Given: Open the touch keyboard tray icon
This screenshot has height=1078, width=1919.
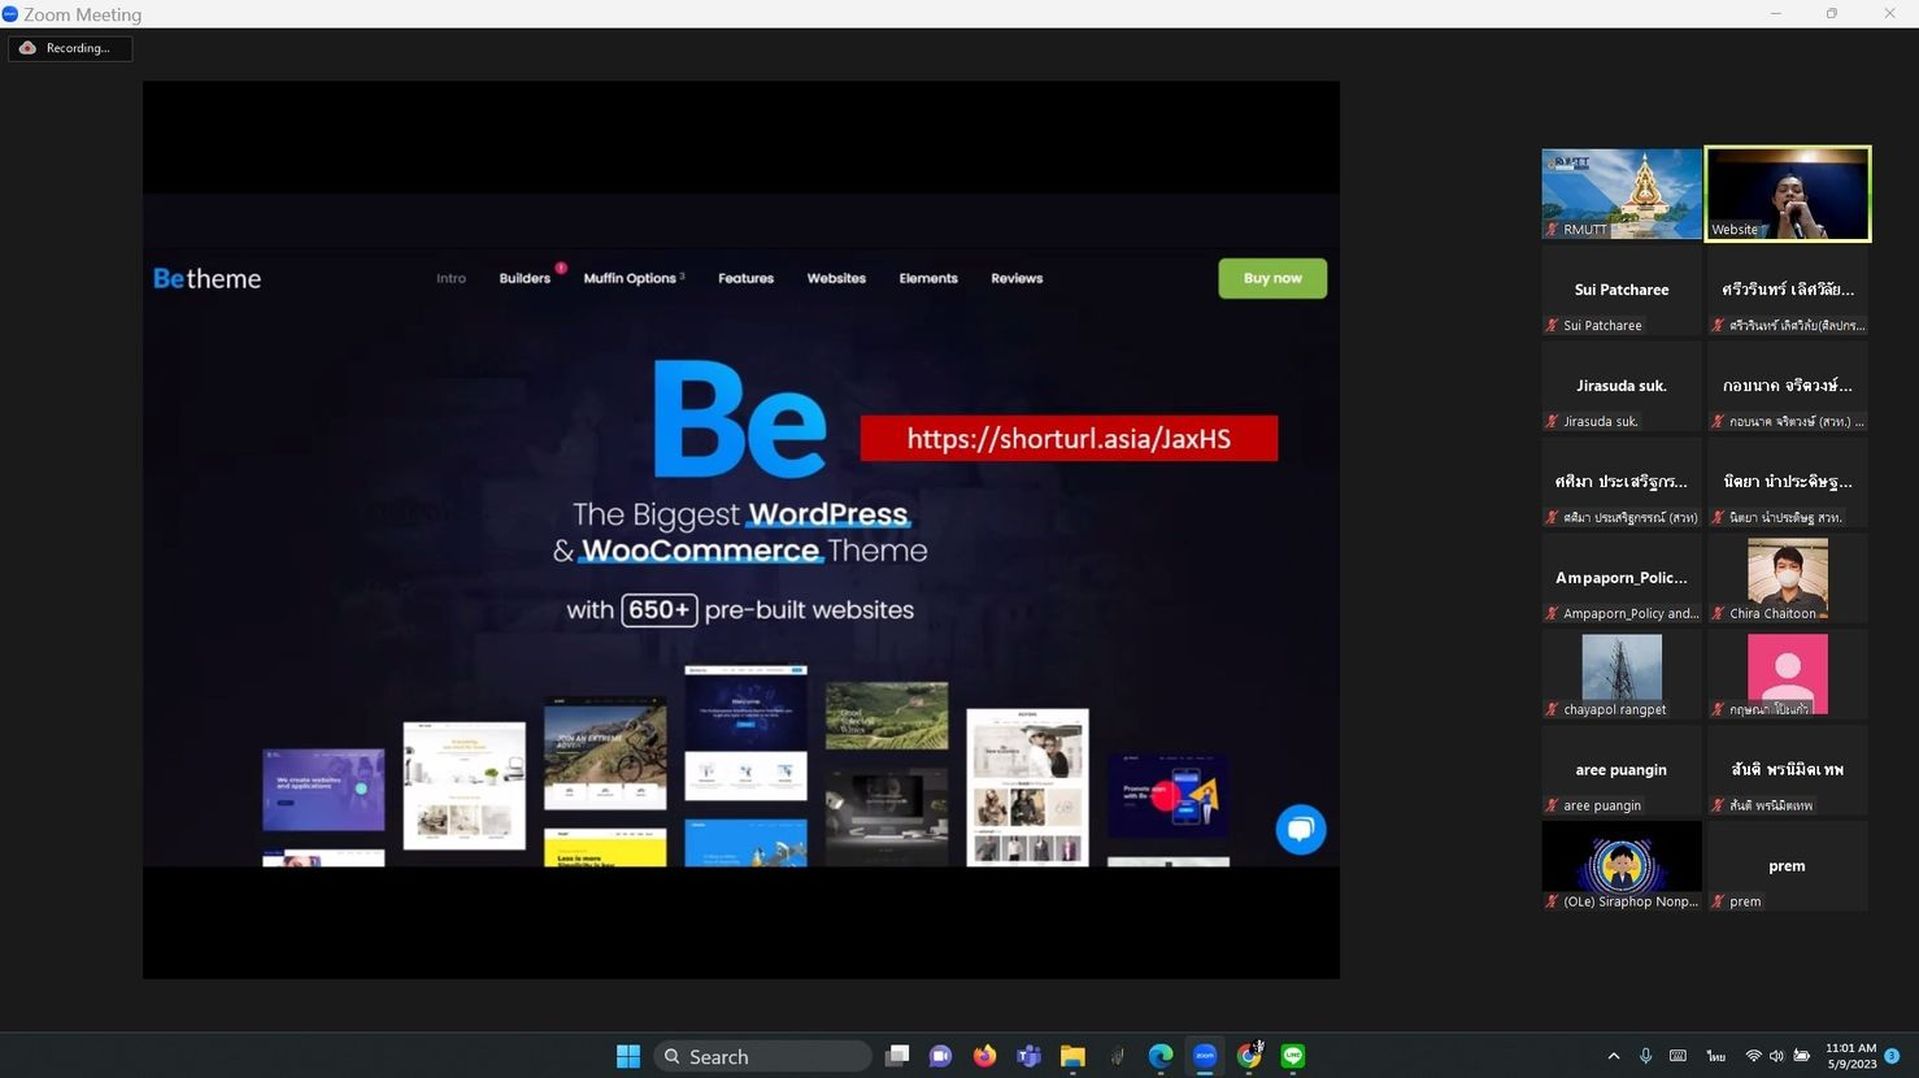Looking at the screenshot, I should point(1678,1056).
